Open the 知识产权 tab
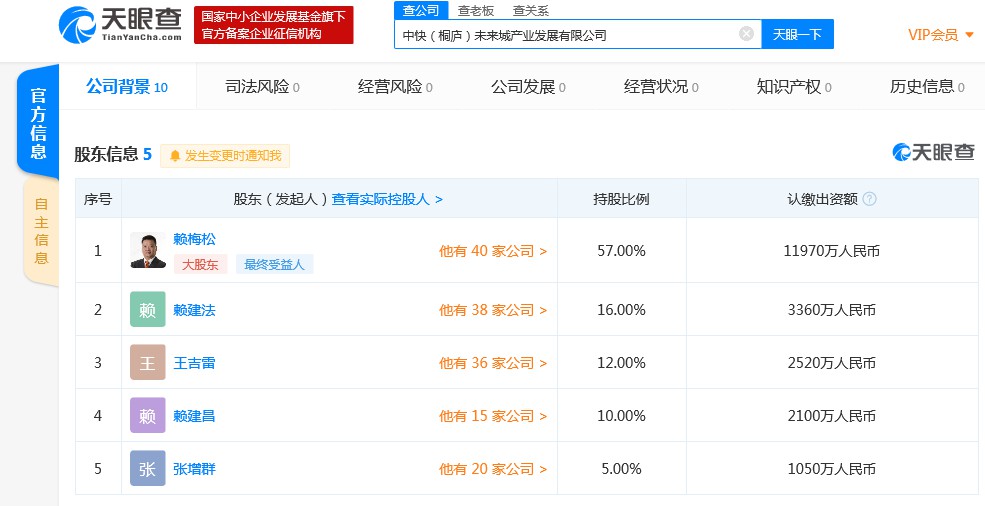Screen dimensions: 985x506 [794, 87]
